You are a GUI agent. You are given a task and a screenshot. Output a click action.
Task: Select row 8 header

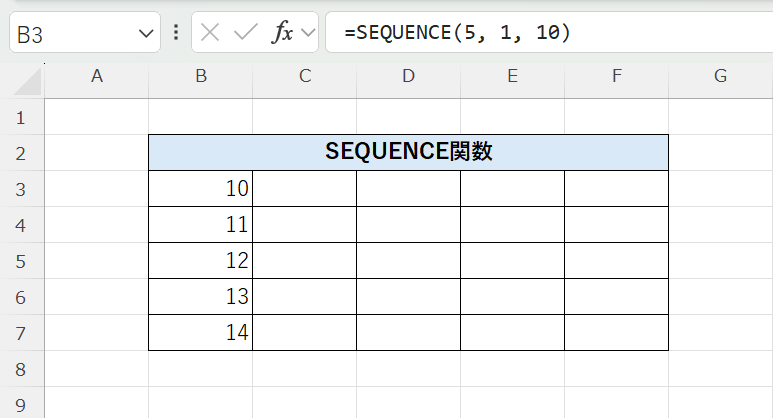click(22, 369)
